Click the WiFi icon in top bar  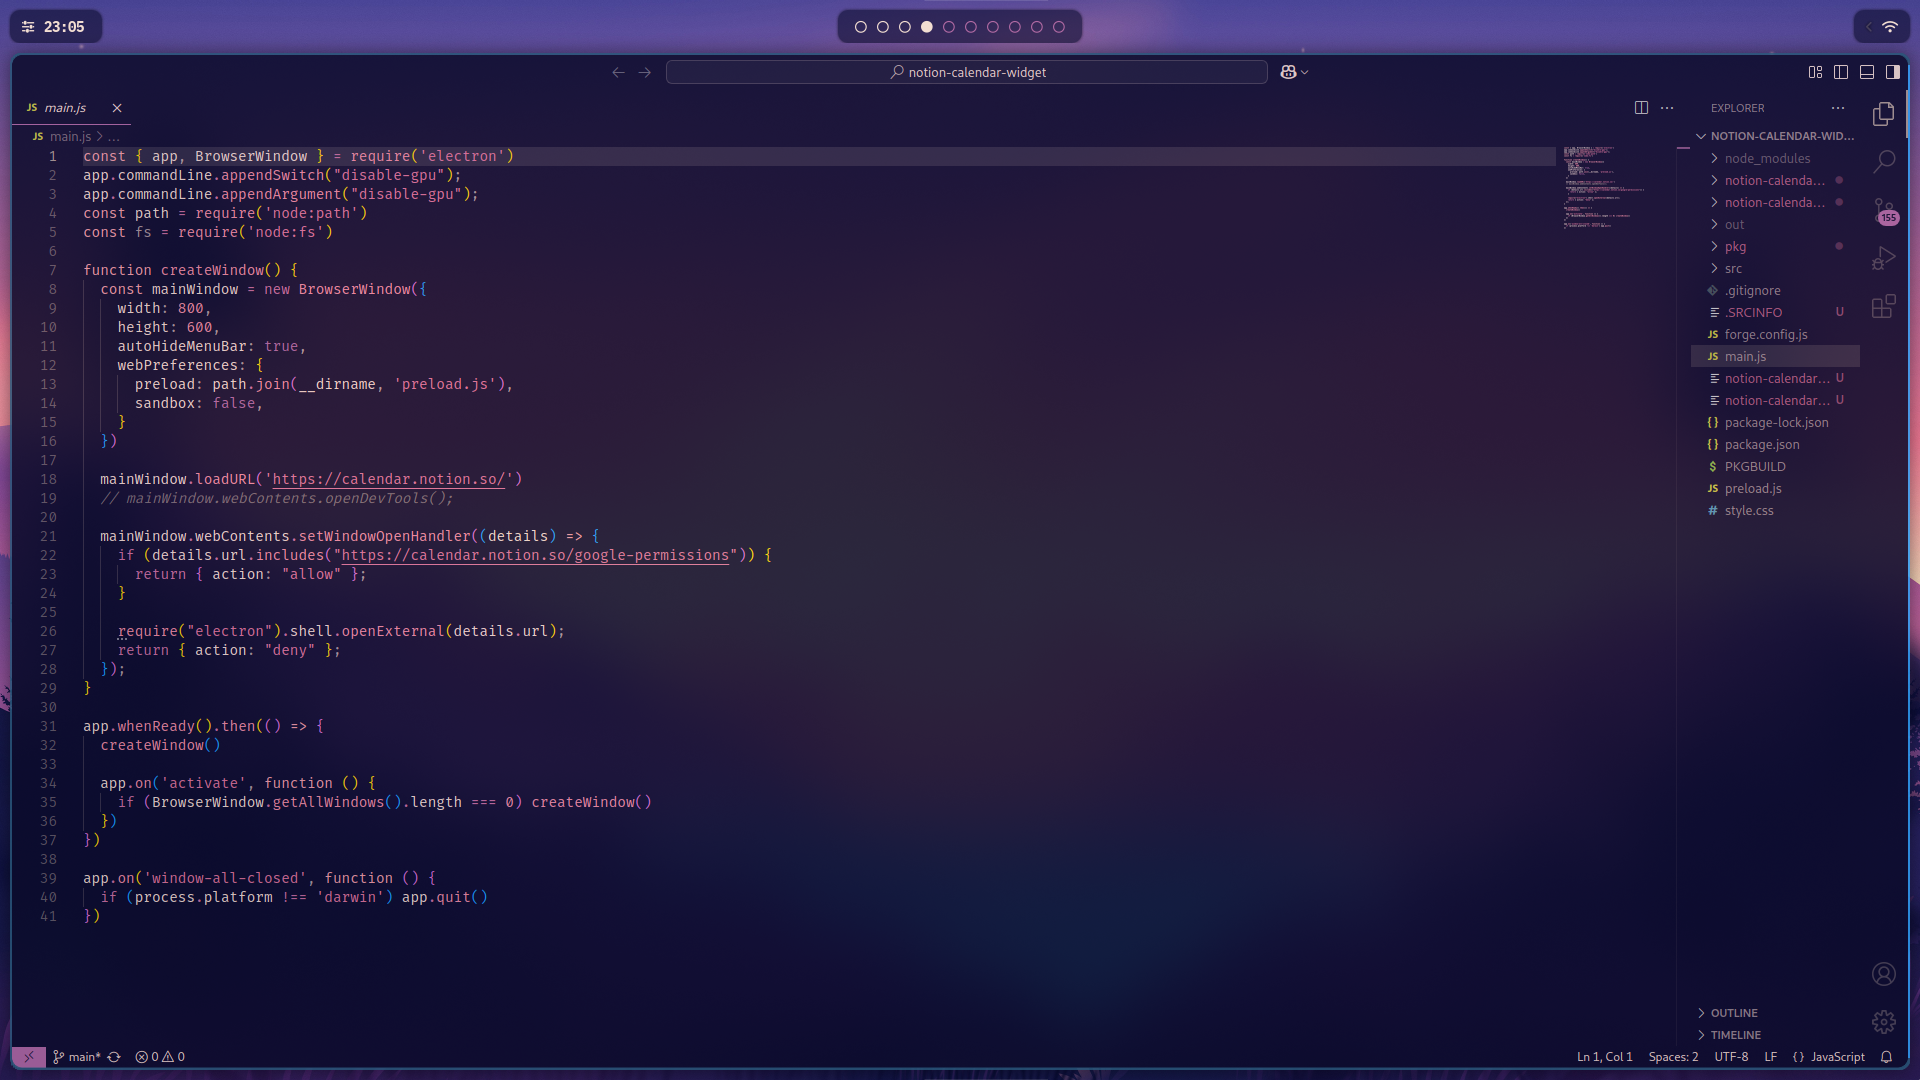[1890, 27]
